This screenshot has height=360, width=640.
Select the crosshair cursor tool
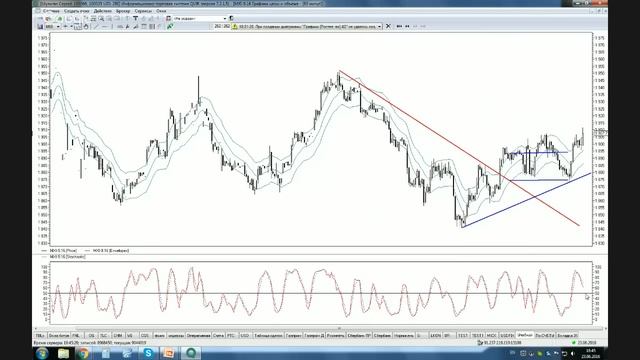65,27
